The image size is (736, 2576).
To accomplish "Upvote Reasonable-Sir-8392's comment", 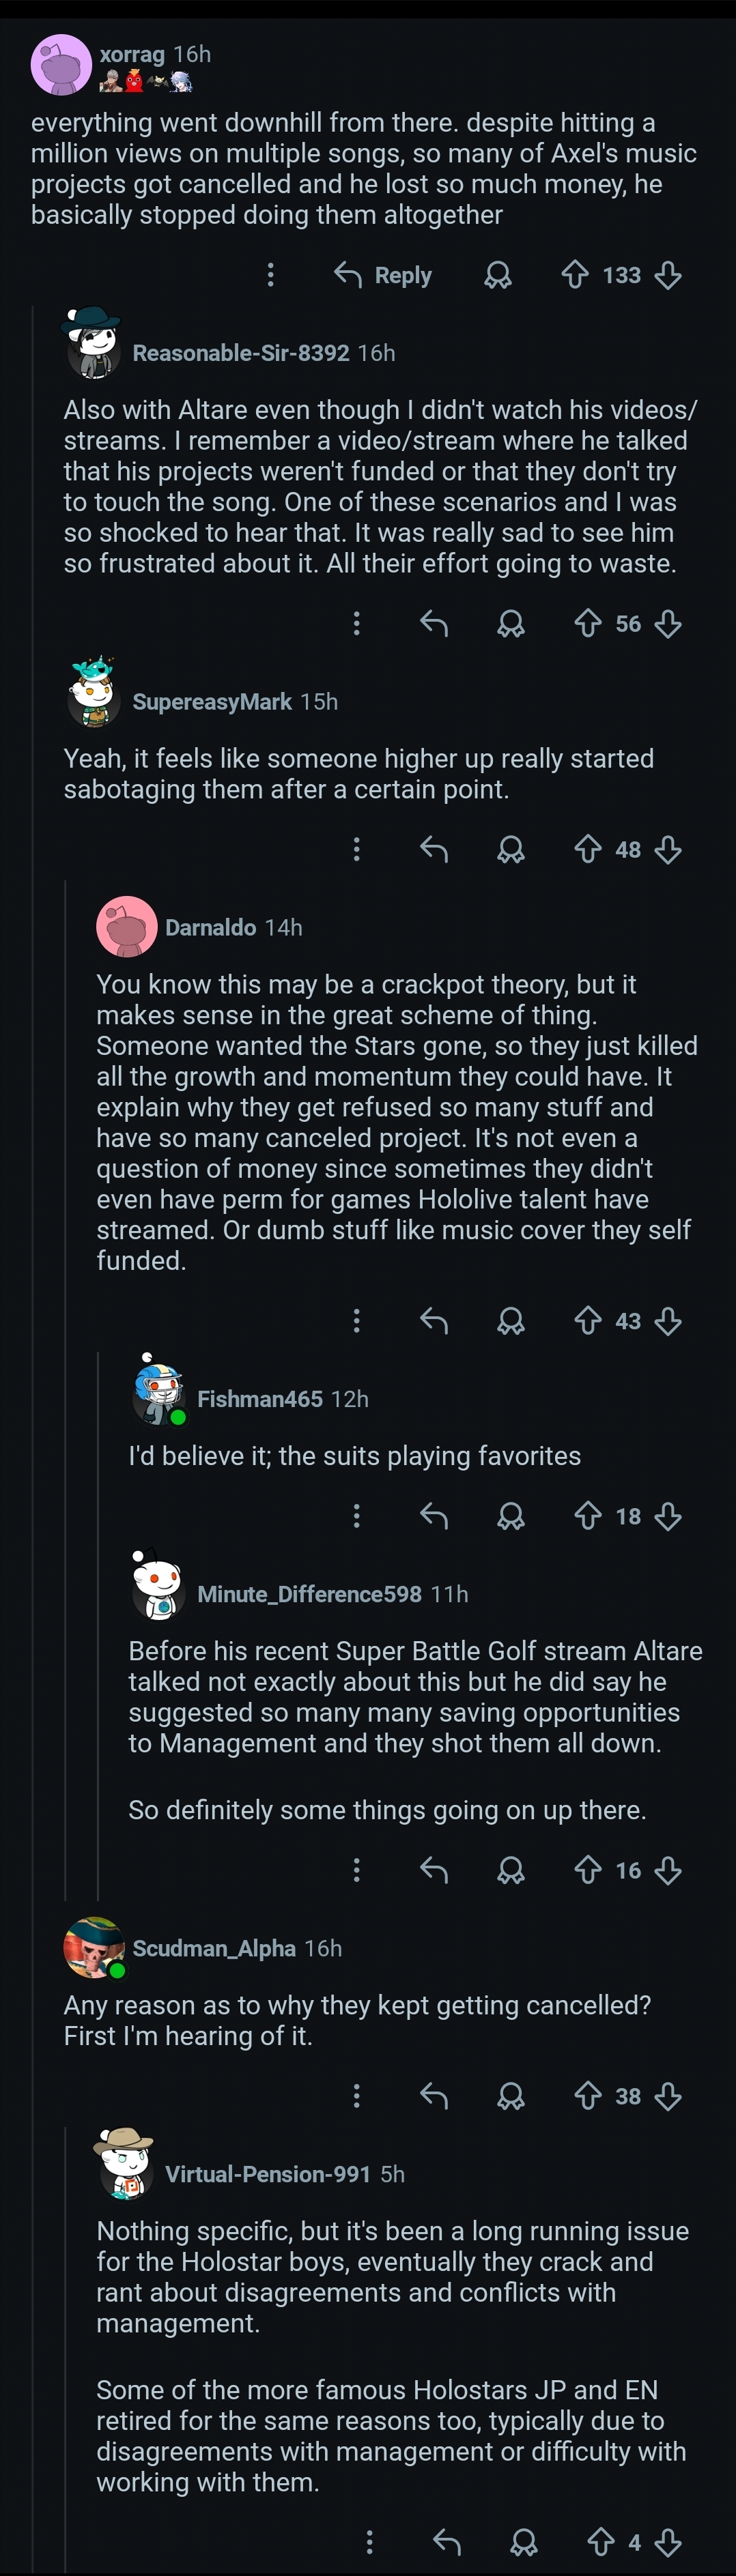I will pos(588,624).
